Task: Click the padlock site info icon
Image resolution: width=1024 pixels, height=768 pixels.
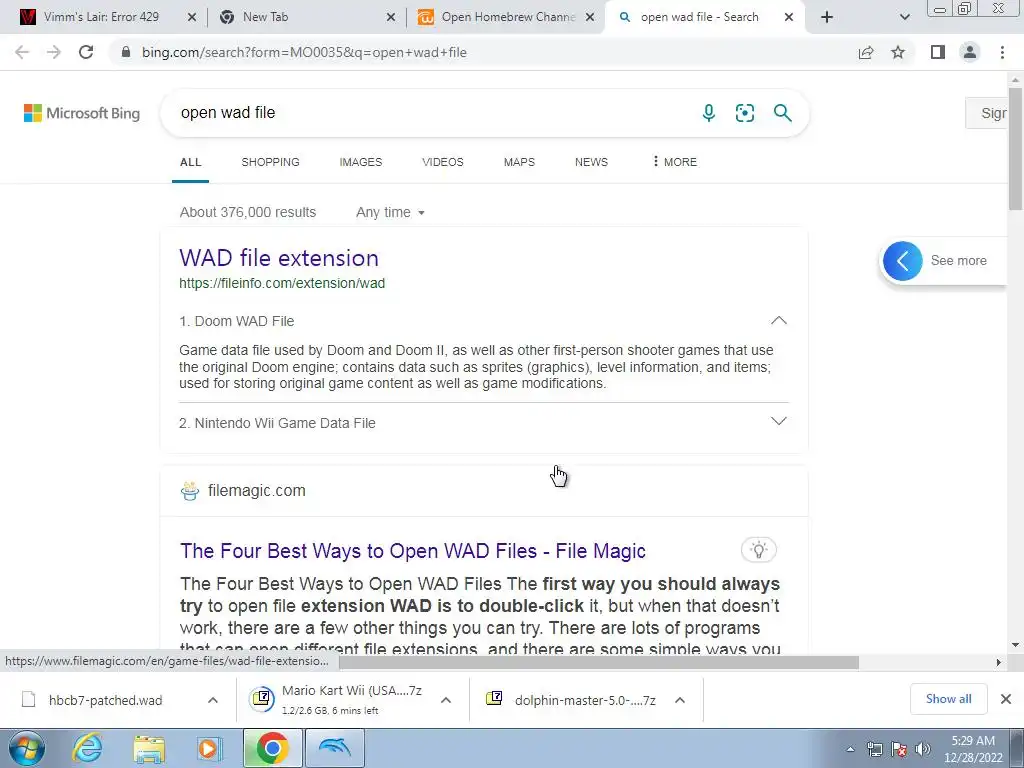Action: coord(126,52)
